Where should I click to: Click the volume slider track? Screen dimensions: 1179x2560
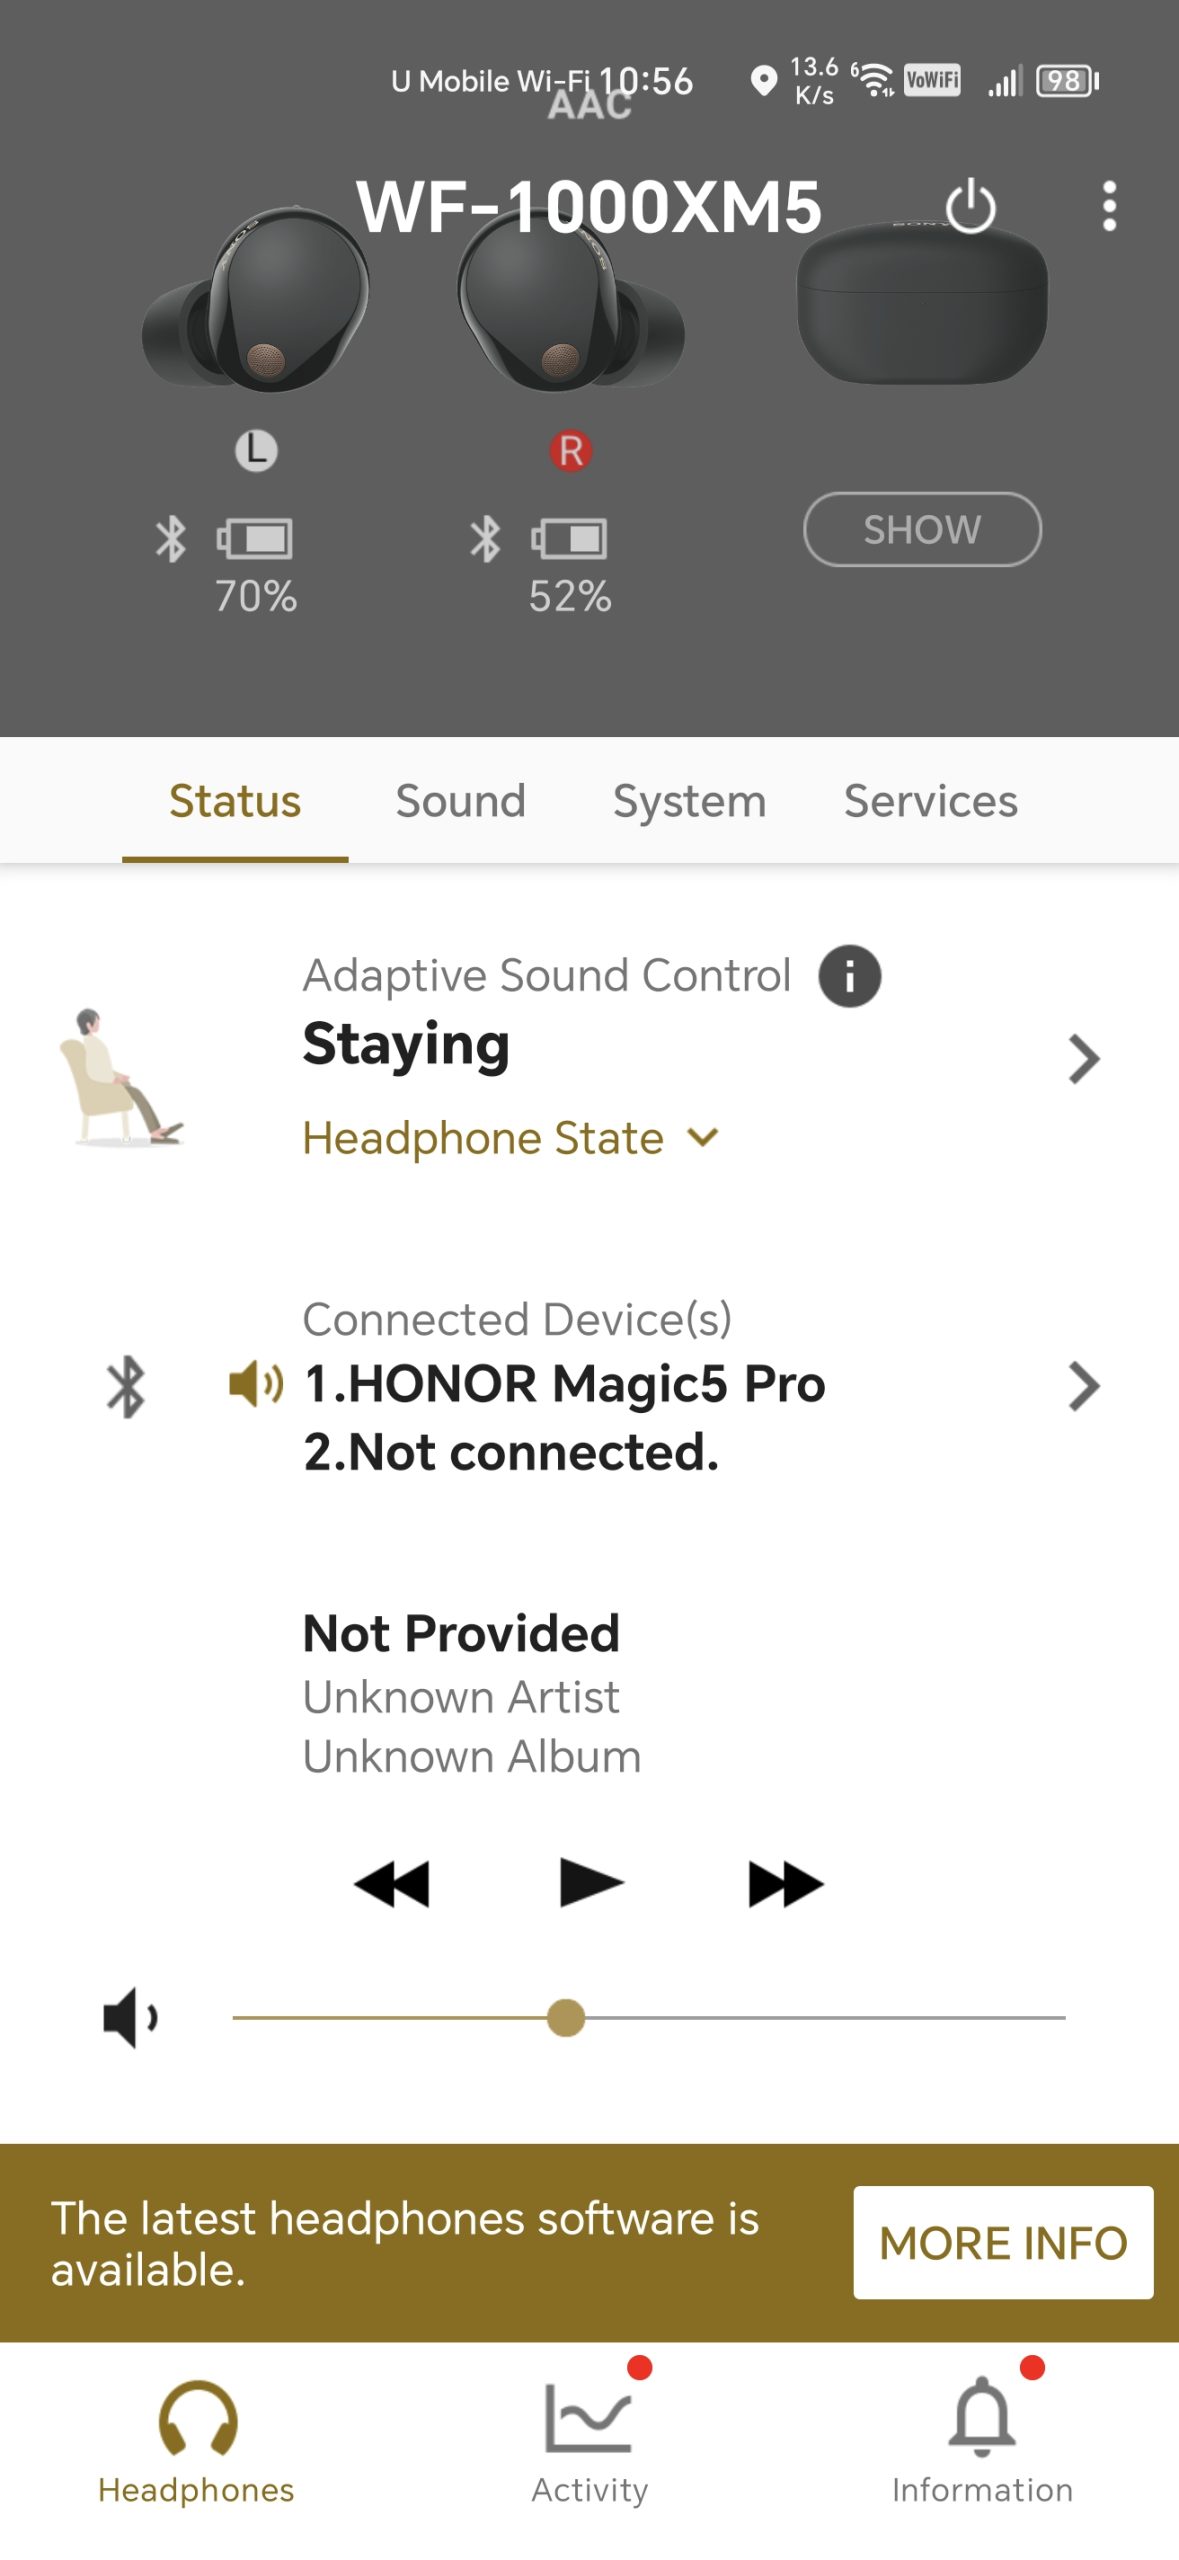coord(800,2018)
